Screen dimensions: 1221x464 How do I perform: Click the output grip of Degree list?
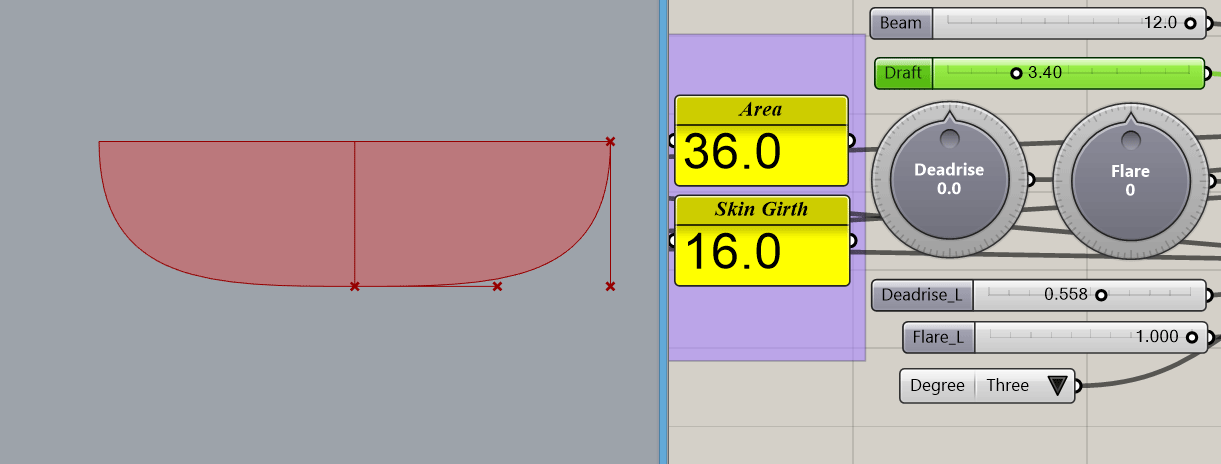point(1078,386)
